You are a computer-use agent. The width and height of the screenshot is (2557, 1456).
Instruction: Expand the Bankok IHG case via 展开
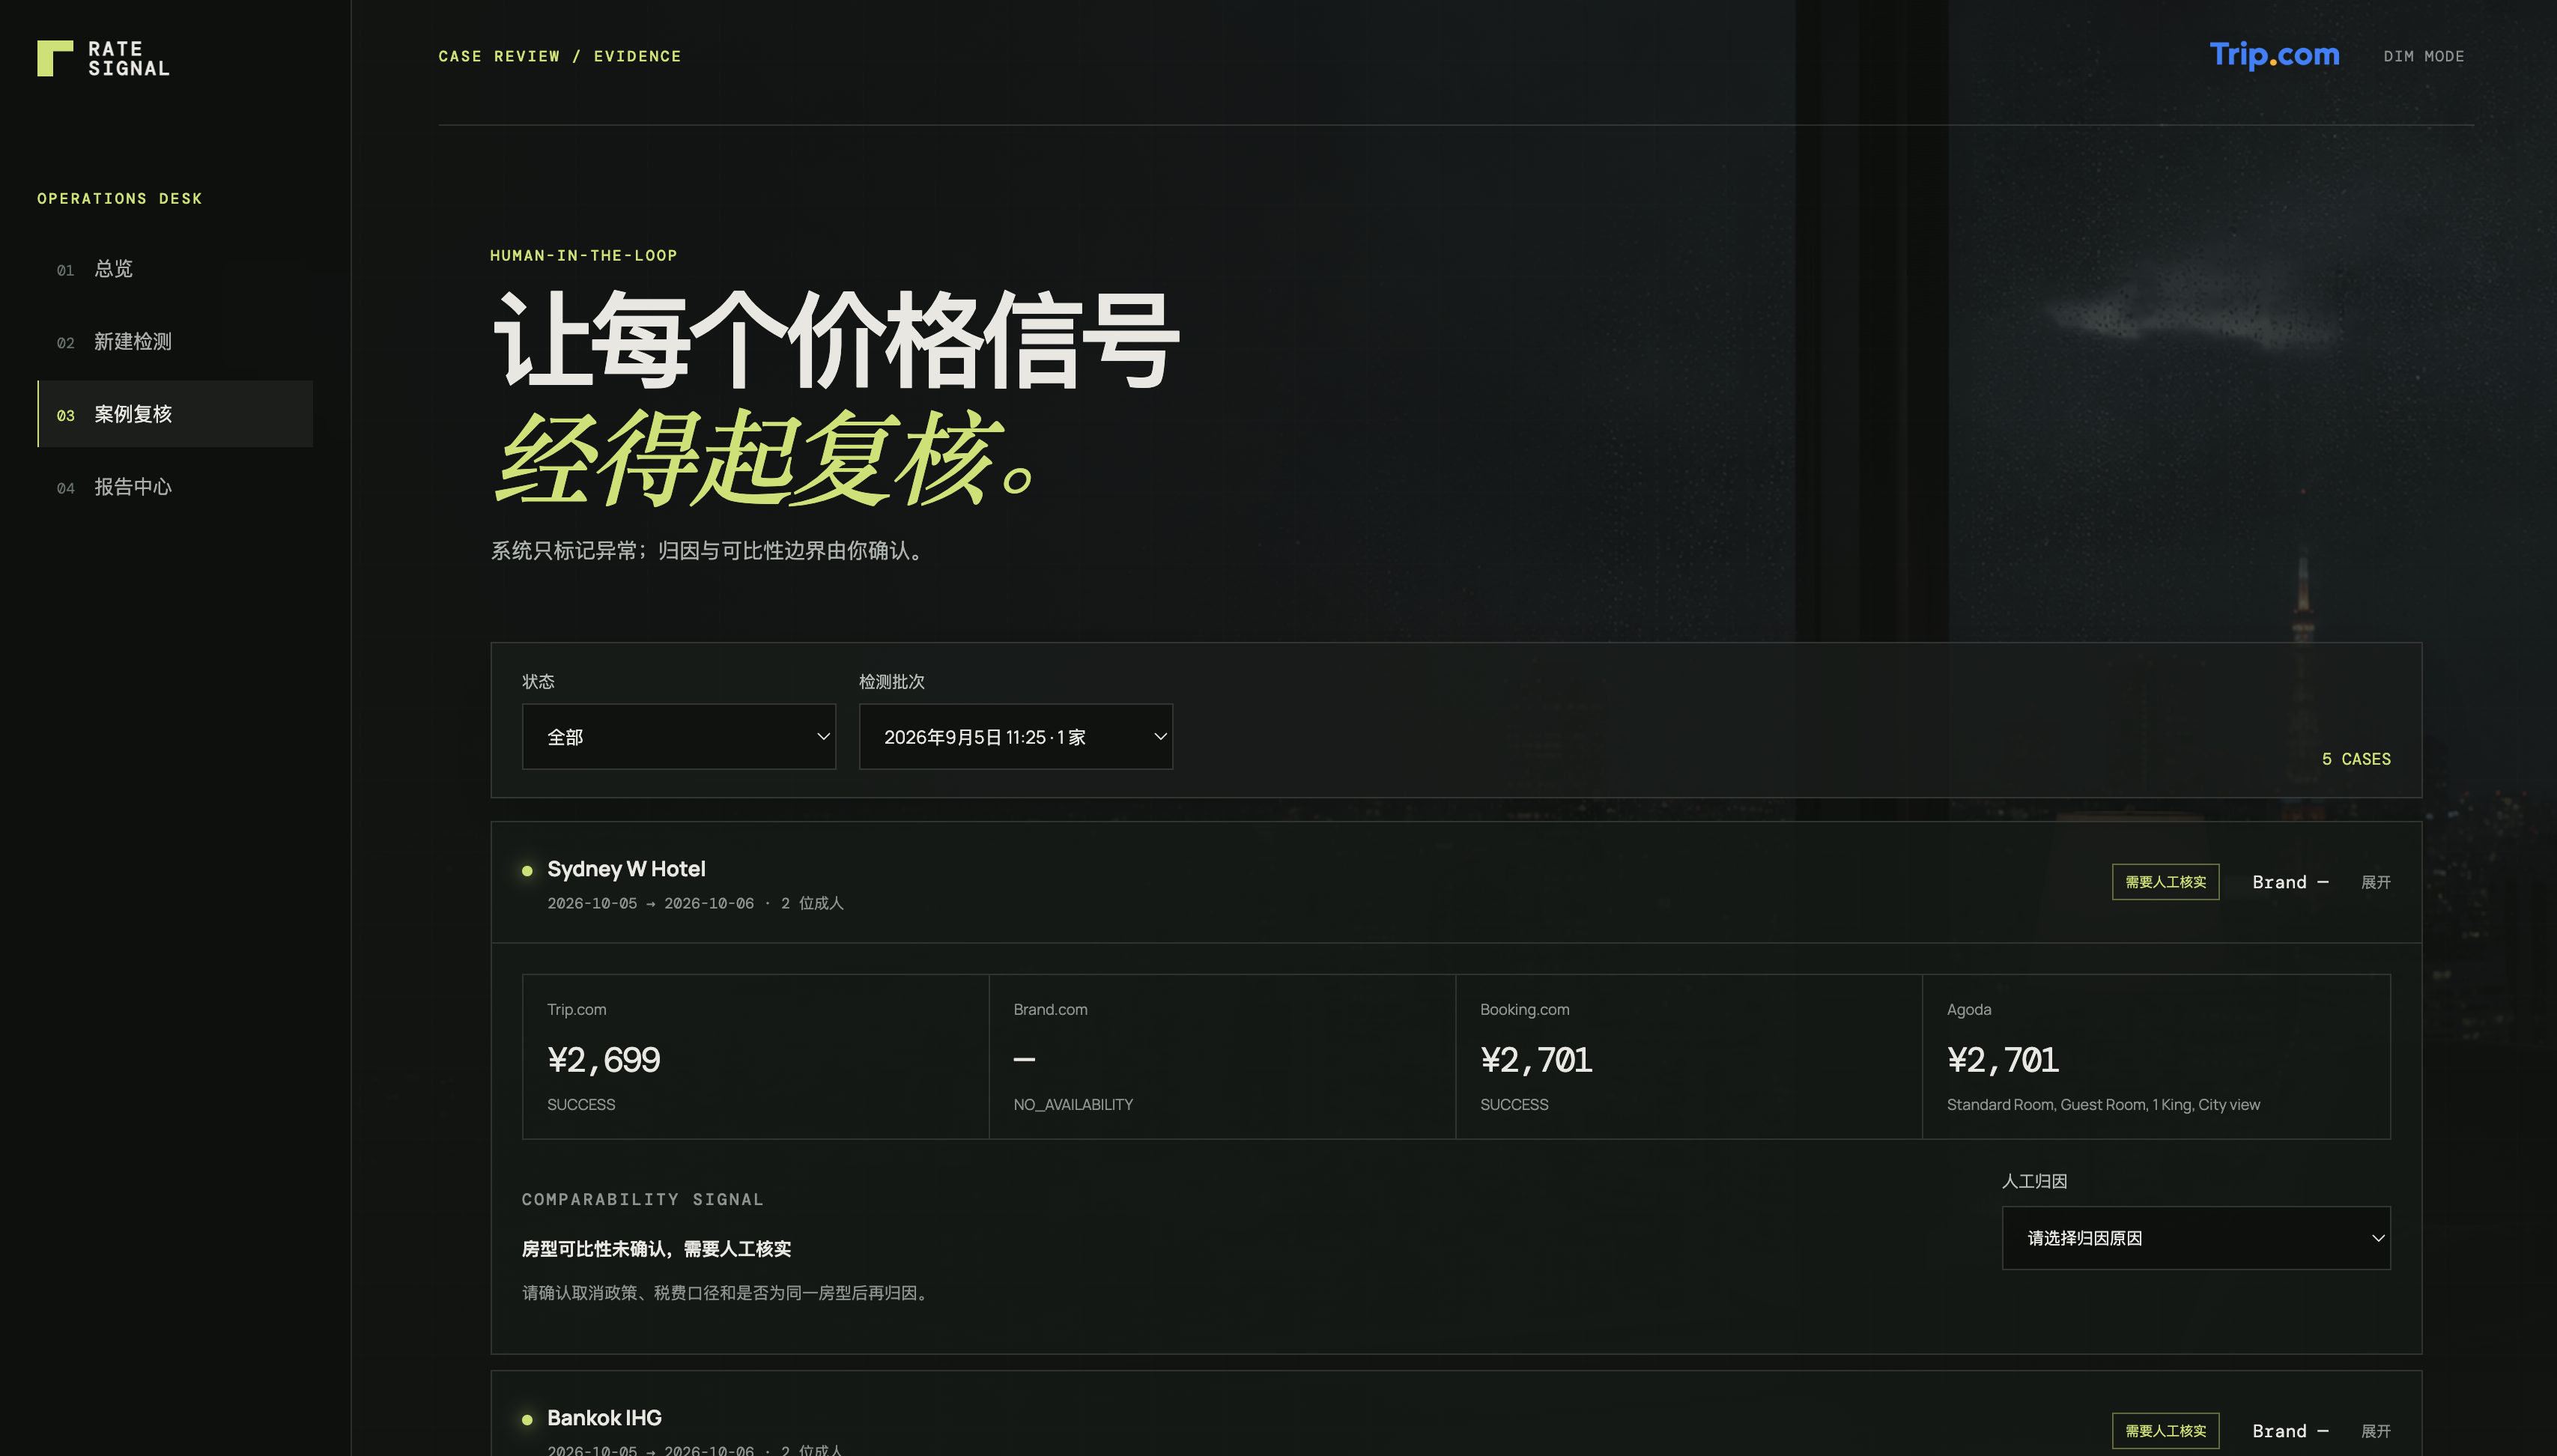(2376, 1431)
